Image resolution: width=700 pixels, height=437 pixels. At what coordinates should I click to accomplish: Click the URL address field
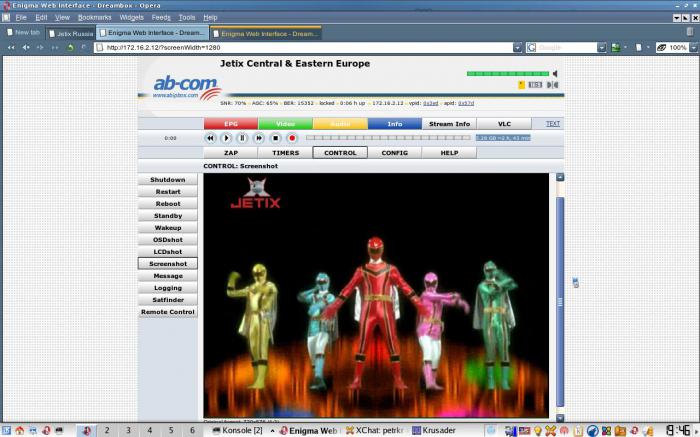click(304, 47)
